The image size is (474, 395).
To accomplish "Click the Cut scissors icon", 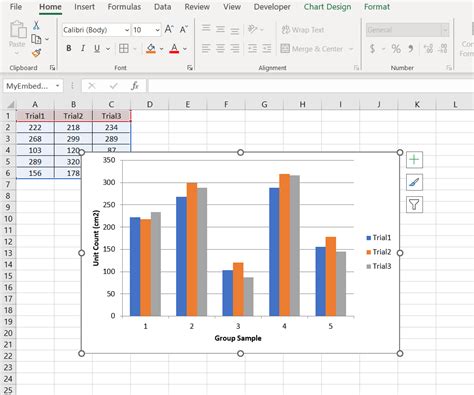I will [x=36, y=25].
